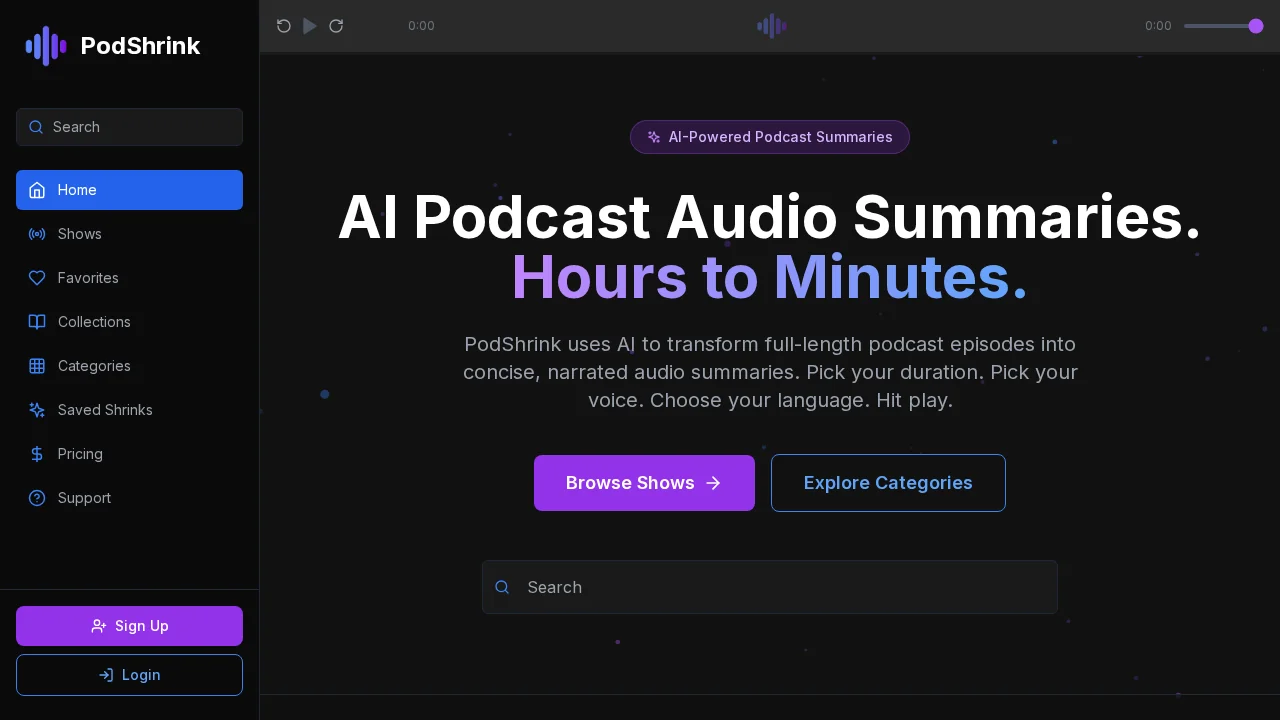This screenshot has width=1280, height=720.
Task: Click the PodShrink waveform logo
Action: tap(45, 46)
